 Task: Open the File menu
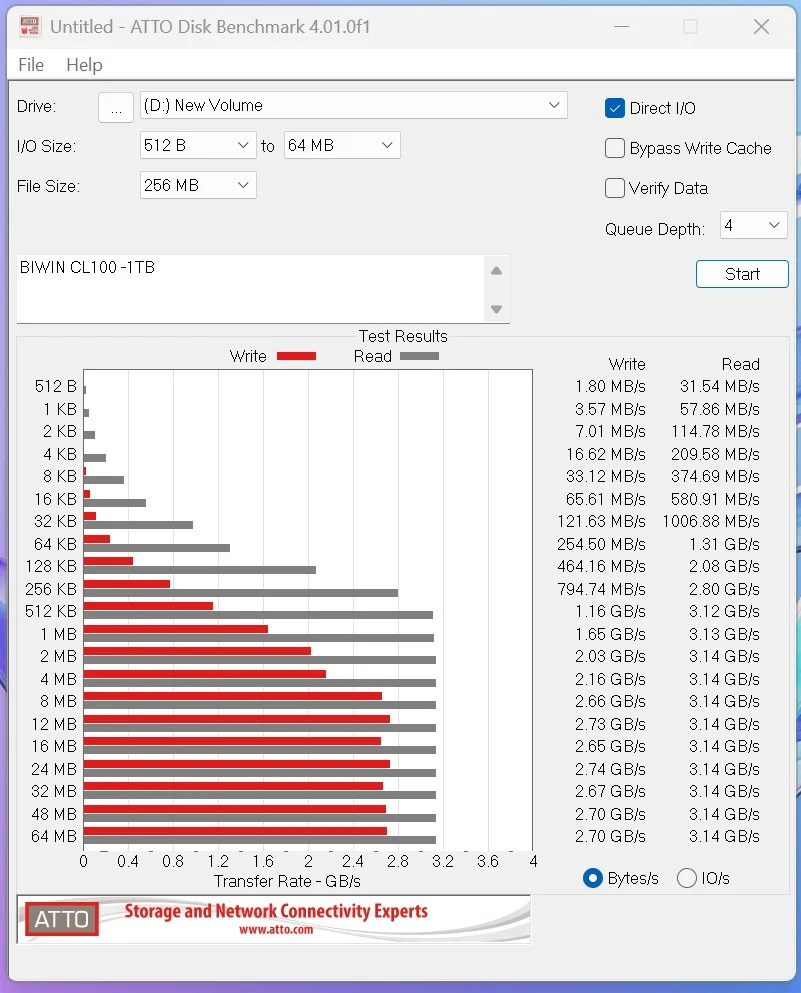pos(31,65)
